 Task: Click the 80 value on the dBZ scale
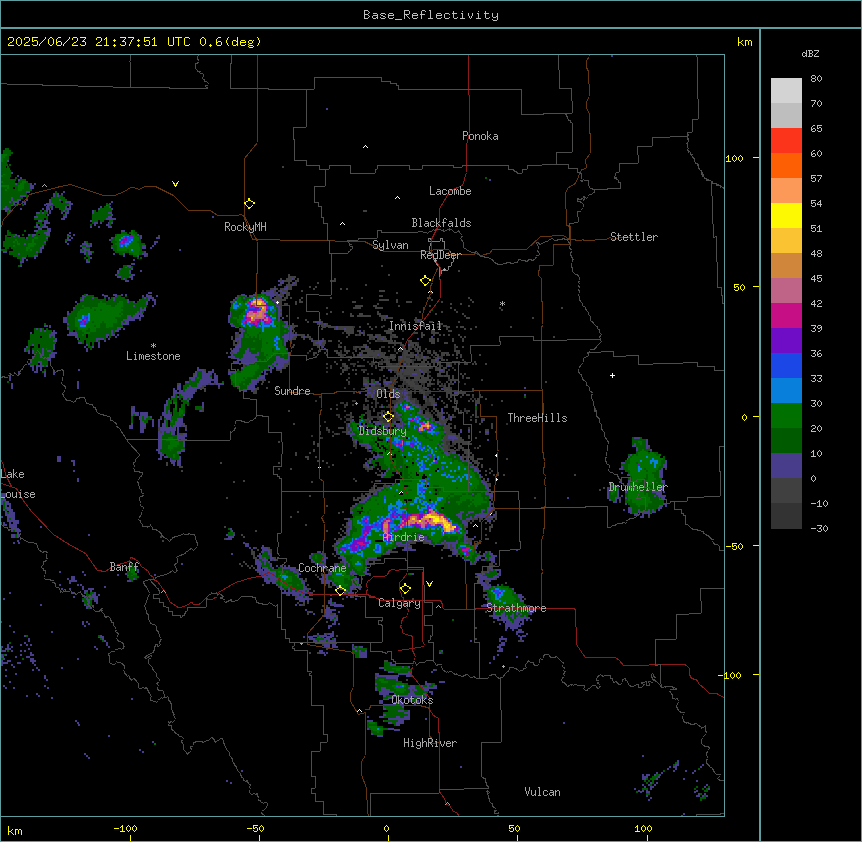(816, 79)
